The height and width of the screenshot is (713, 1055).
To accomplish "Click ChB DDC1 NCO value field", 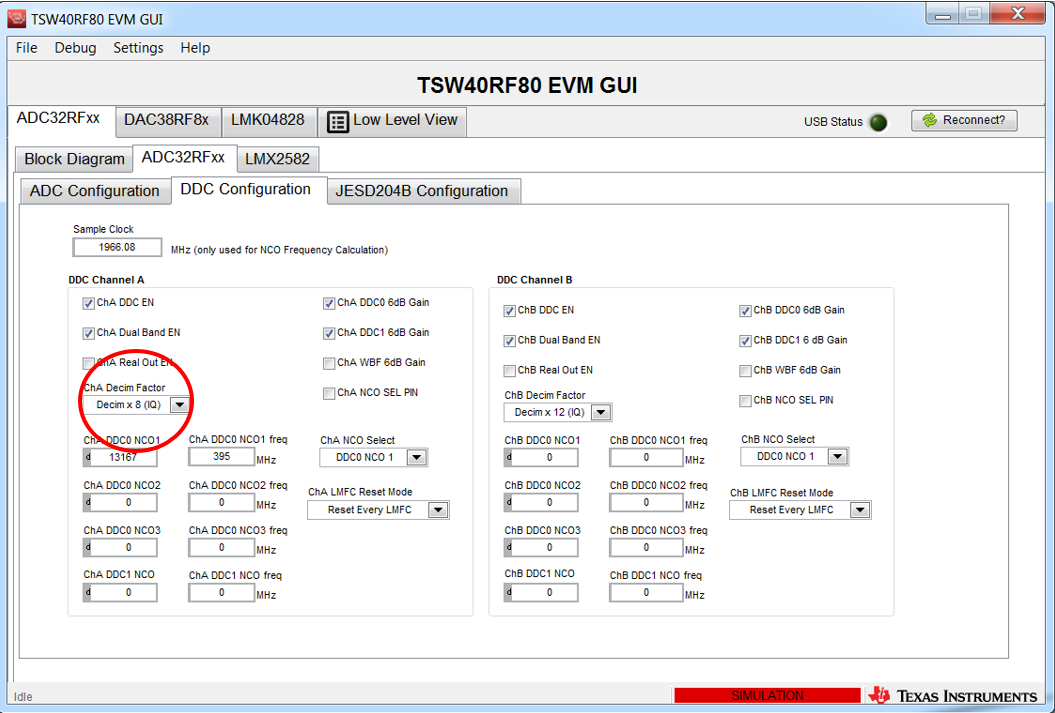I will [x=546, y=593].
